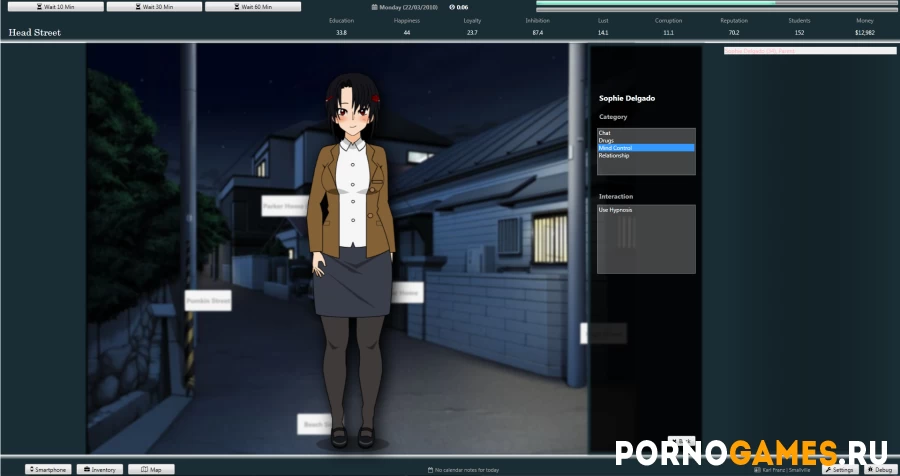Open the Smartphone
This screenshot has height=476, width=900.
(48, 469)
